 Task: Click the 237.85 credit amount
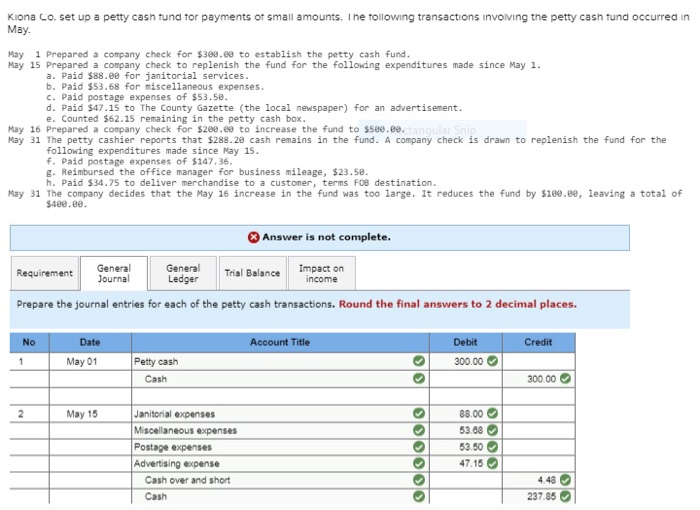pos(542,497)
